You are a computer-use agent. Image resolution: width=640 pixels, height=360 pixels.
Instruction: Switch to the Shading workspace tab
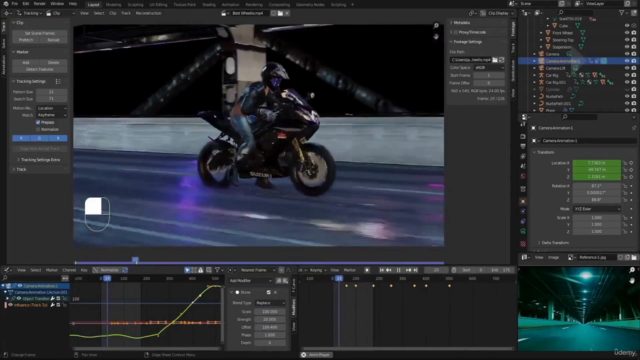click(x=209, y=5)
